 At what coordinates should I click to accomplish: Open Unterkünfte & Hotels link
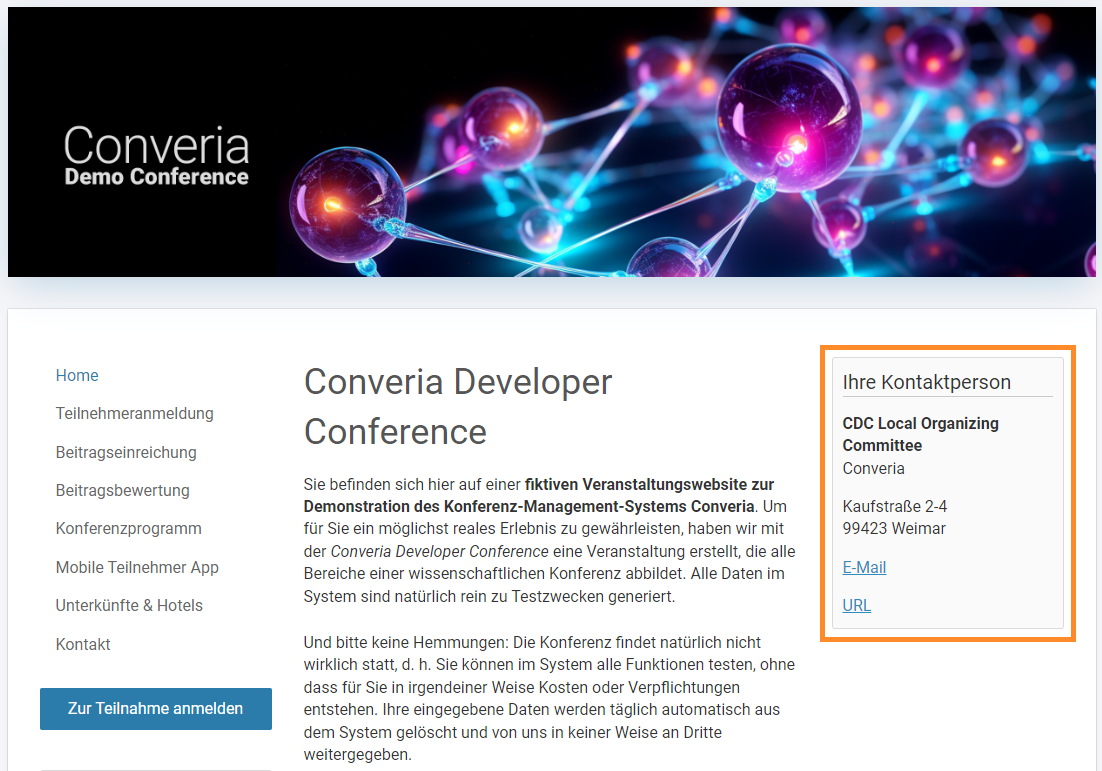tap(129, 605)
